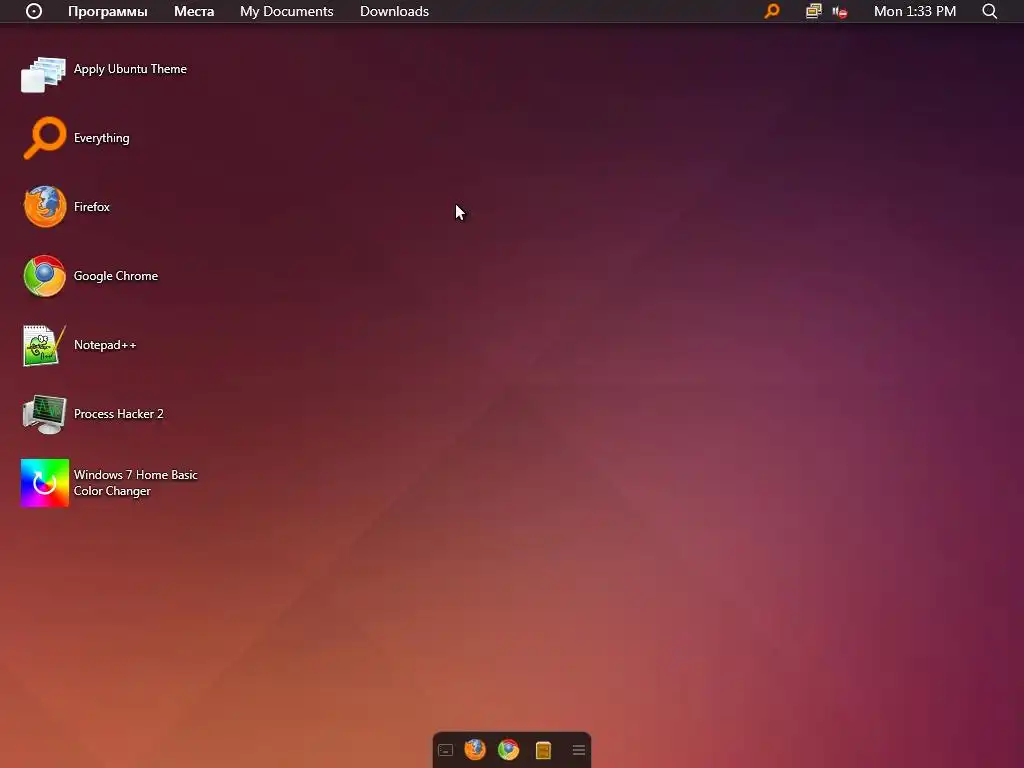Open the three-line menu in the dock
The width and height of the screenshot is (1024, 768).
click(x=579, y=750)
